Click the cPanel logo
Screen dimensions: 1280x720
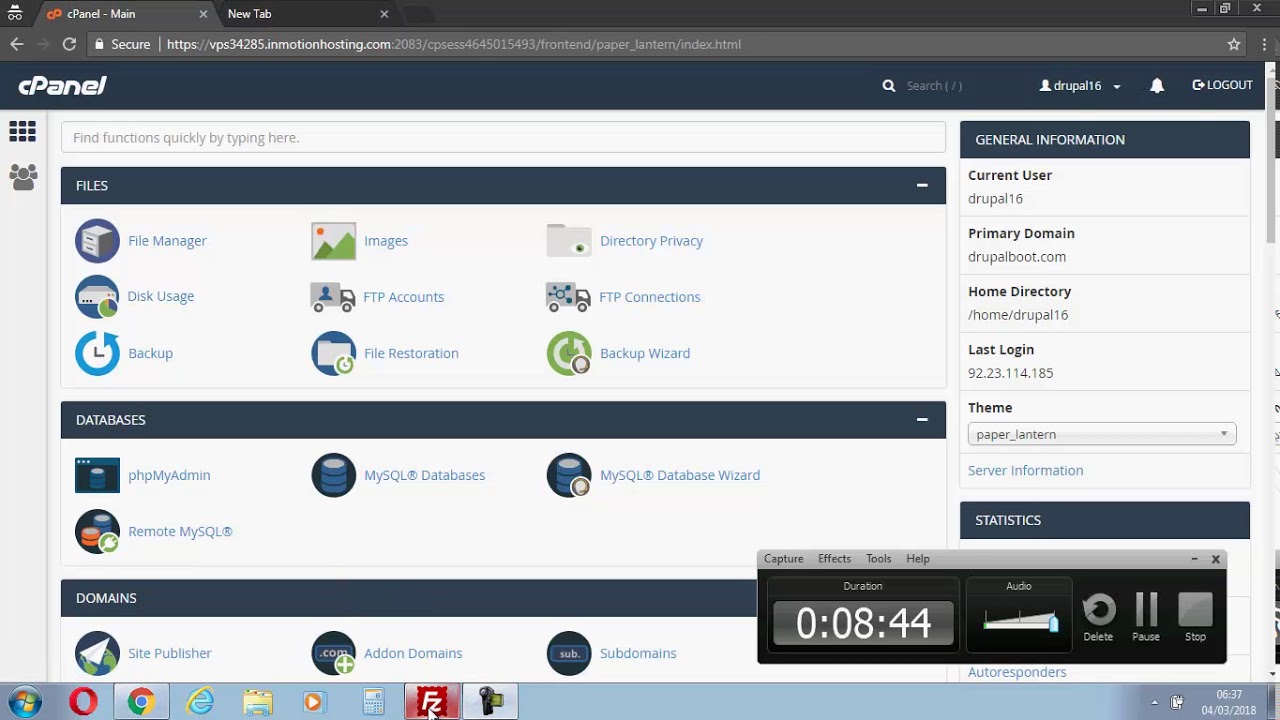click(x=62, y=86)
